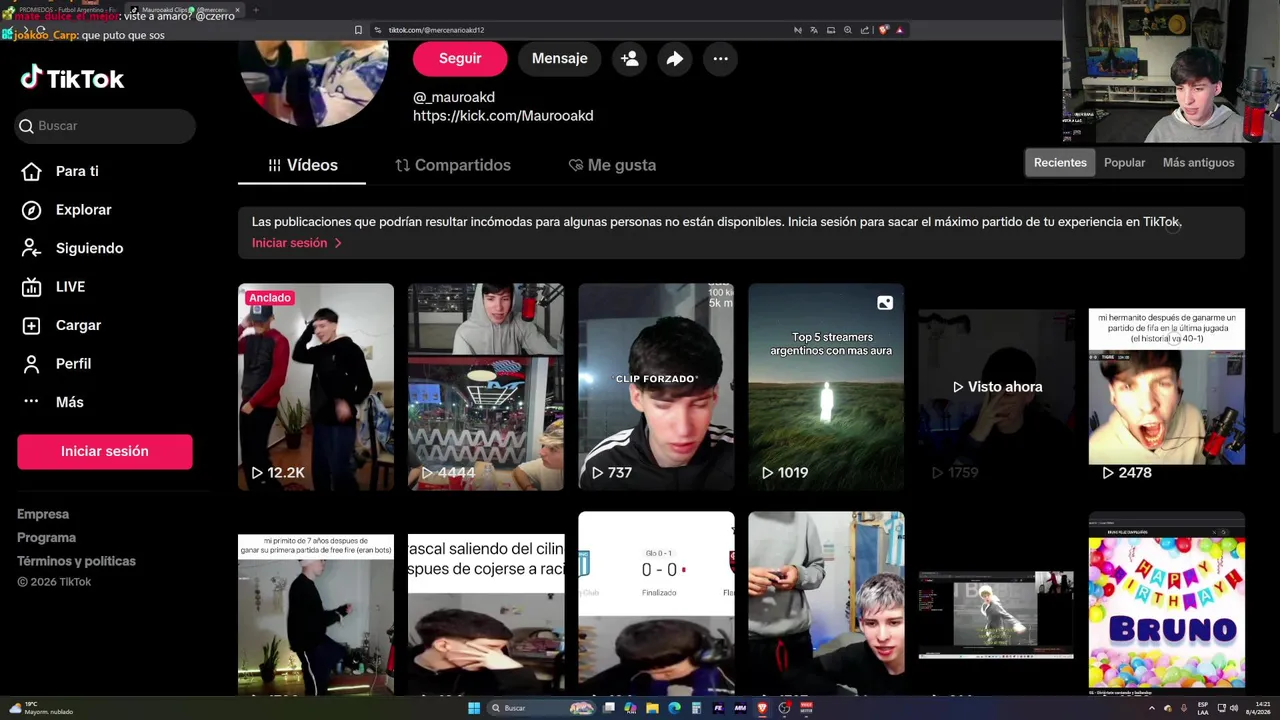Click the Buscar search field in TikTok sidebar
The height and width of the screenshot is (720, 1280).
[105, 126]
